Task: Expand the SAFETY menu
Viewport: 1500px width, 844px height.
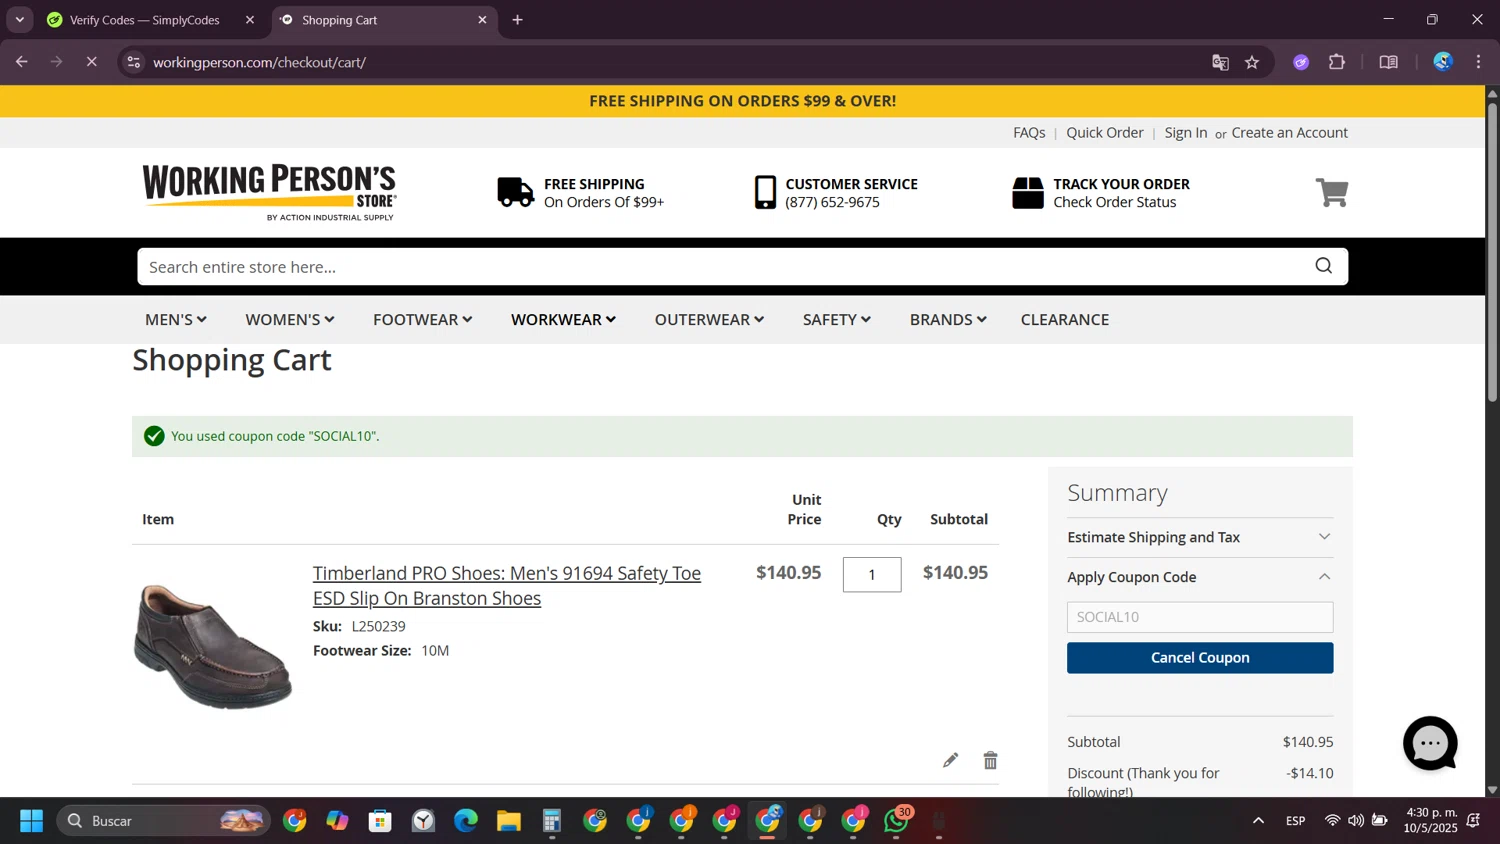Action: 837,320
